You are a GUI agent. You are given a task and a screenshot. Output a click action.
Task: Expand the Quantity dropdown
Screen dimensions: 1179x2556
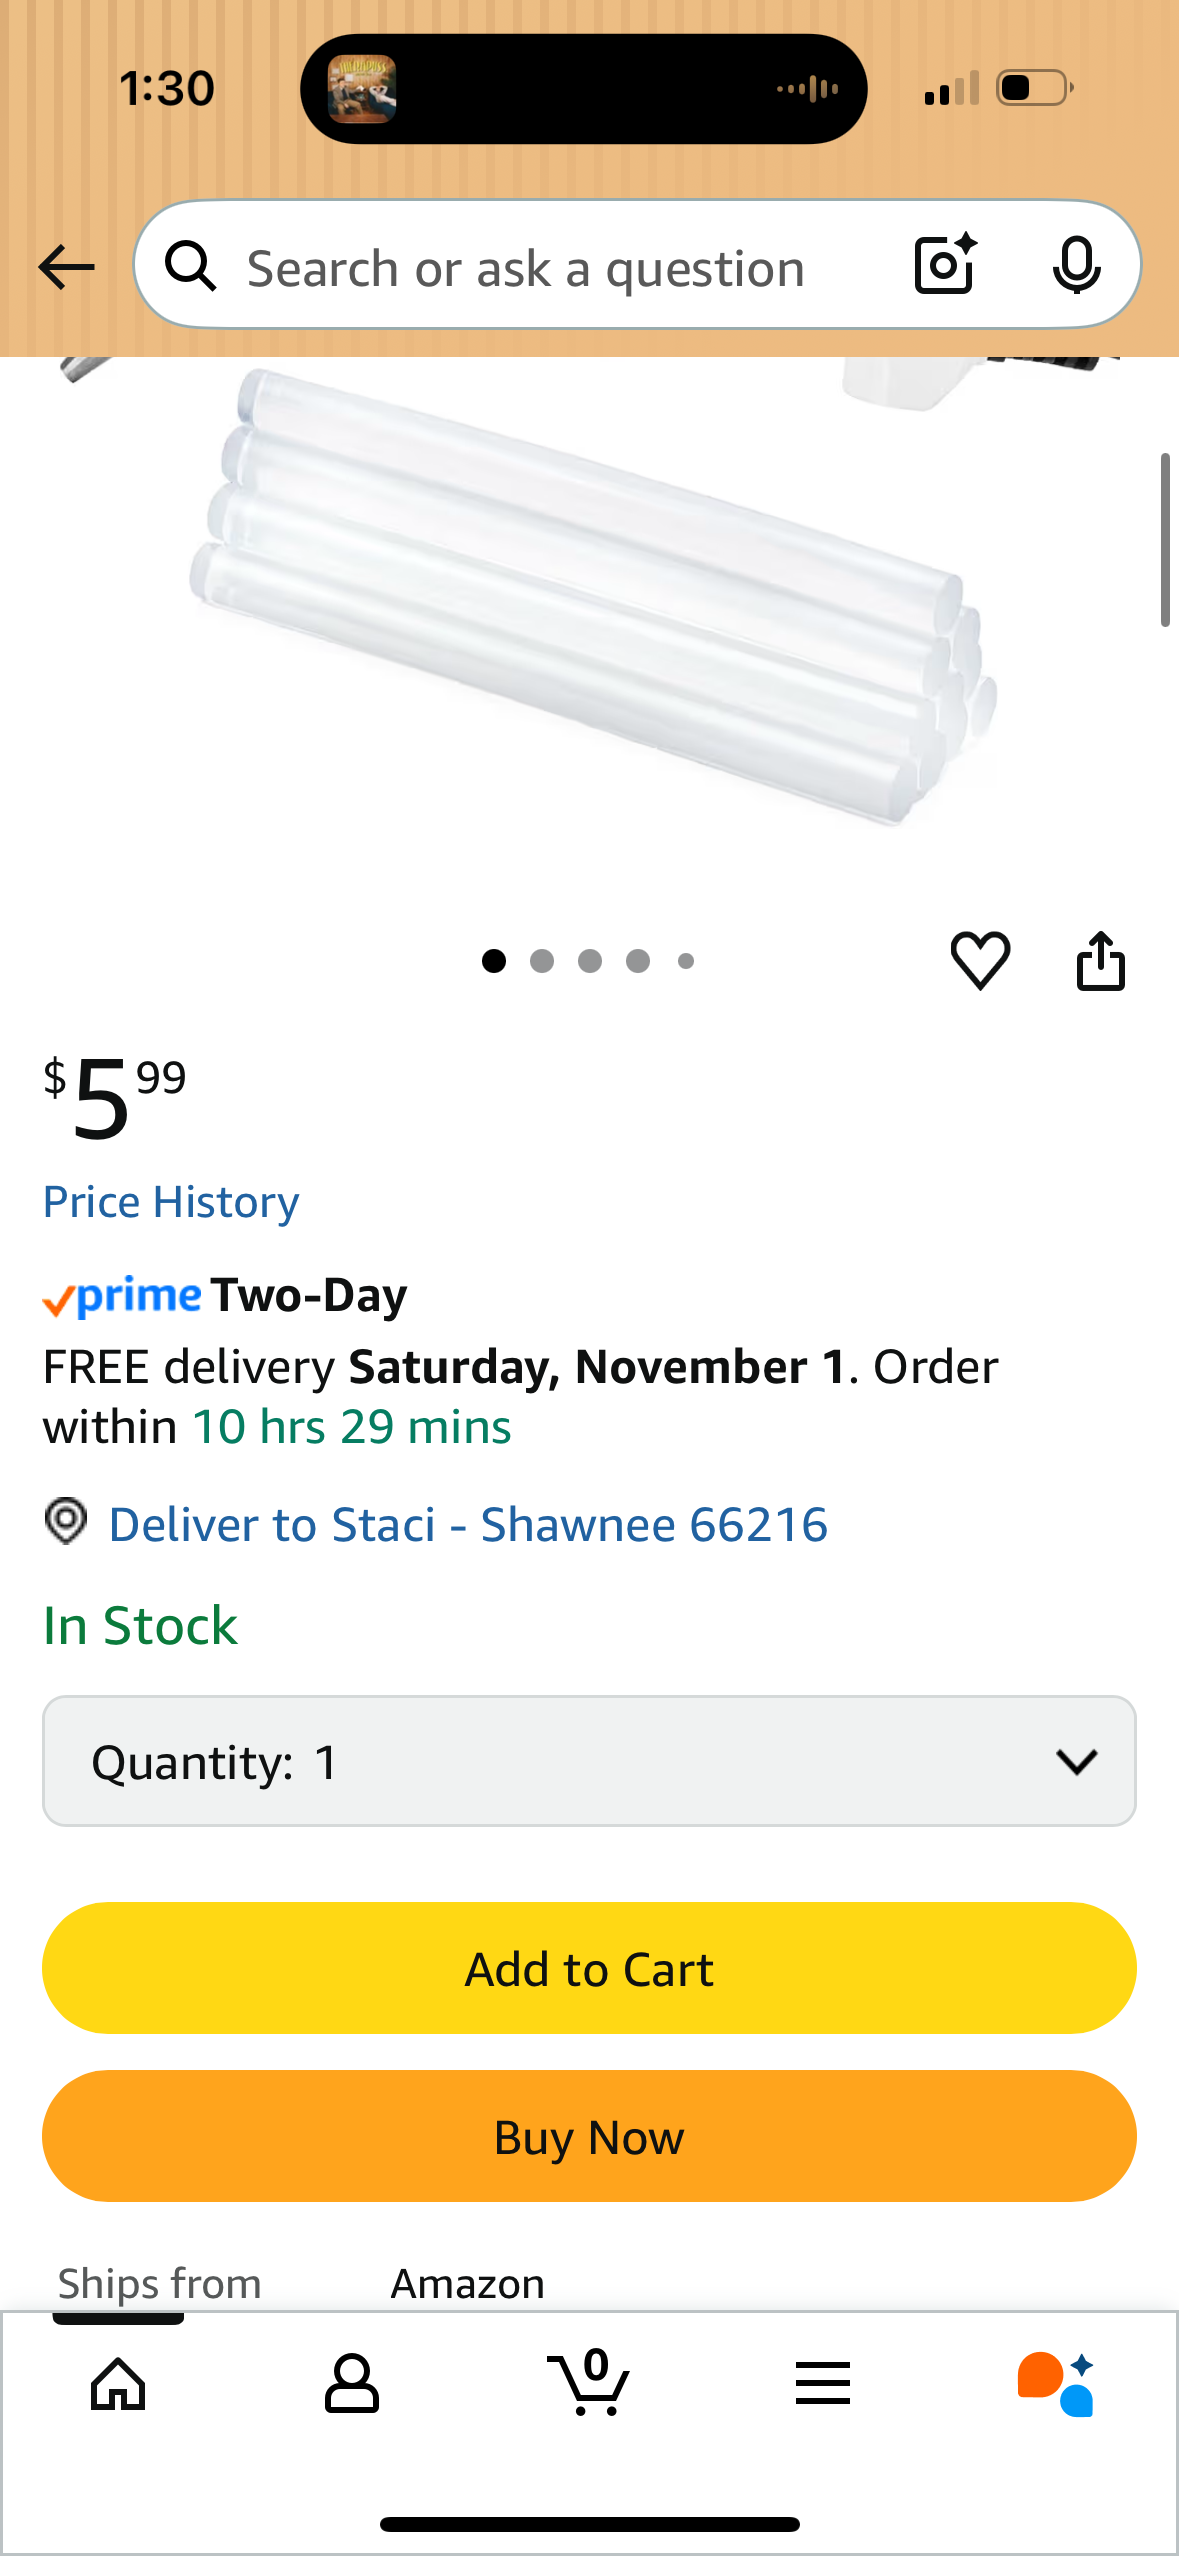[x=589, y=1761]
